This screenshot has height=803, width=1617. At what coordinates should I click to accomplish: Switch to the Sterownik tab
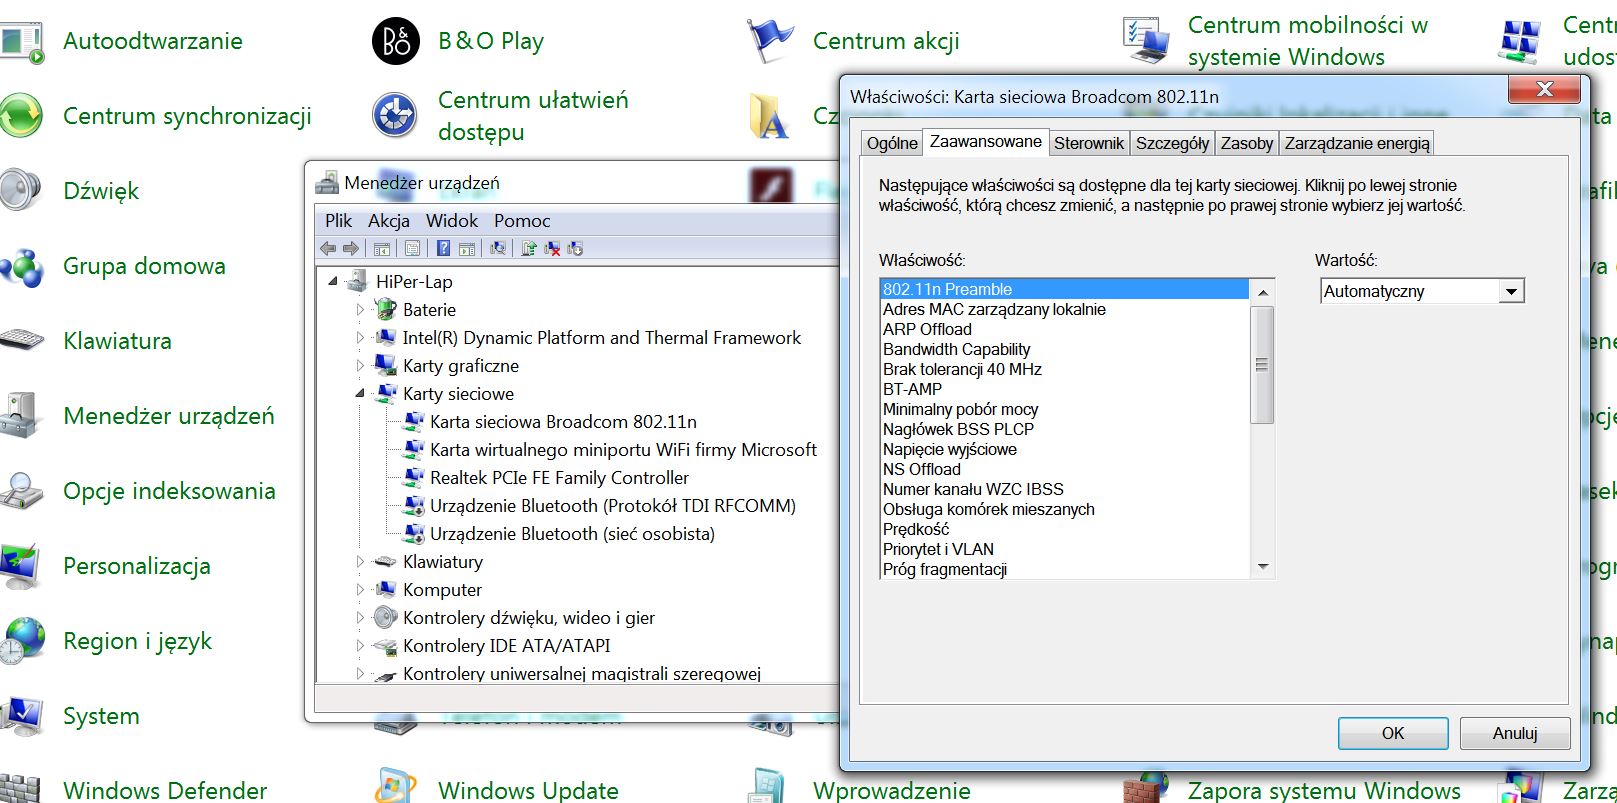(1088, 143)
